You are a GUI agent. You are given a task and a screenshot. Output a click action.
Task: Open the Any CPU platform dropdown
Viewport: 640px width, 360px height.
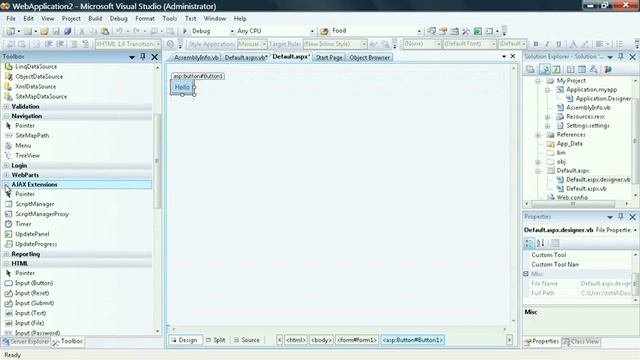(x=312, y=31)
